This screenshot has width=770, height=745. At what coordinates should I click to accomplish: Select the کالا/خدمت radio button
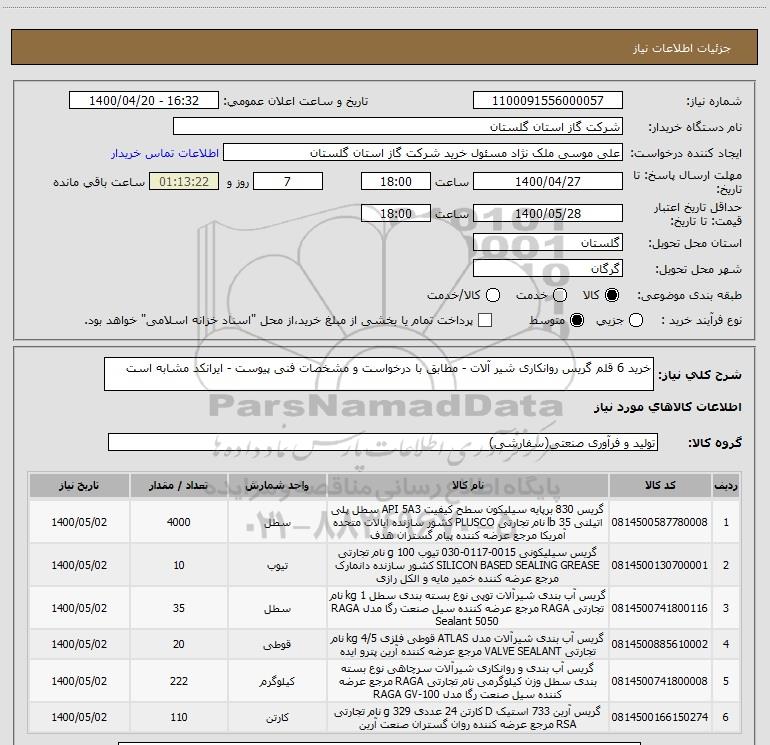493,295
